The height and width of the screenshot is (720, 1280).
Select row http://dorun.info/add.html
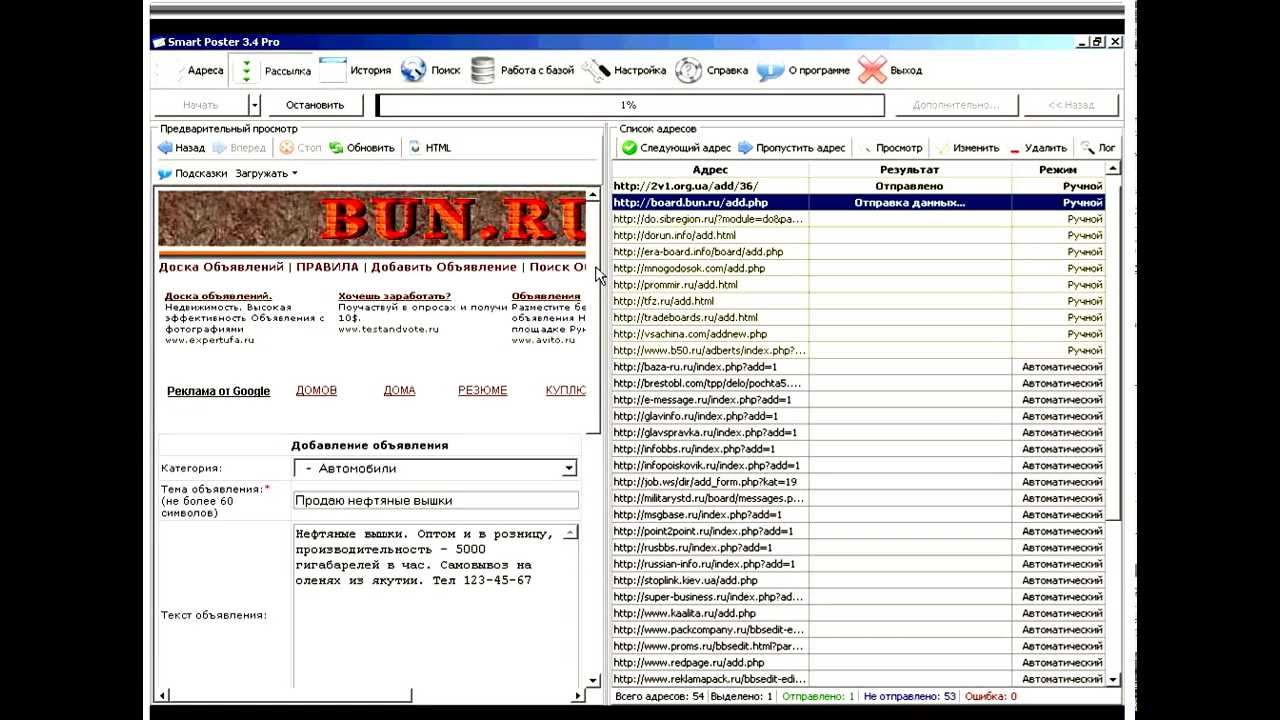click(858, 236)
